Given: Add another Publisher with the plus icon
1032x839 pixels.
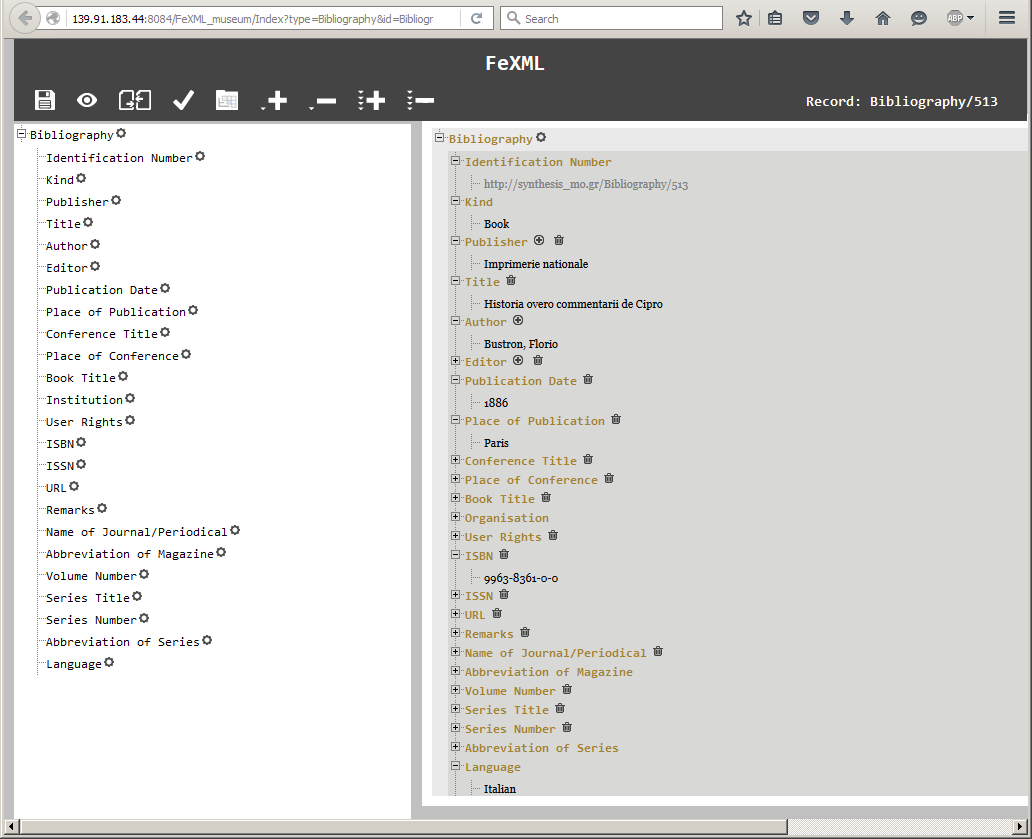Looking at the screenshot, I should pos(539,240).
